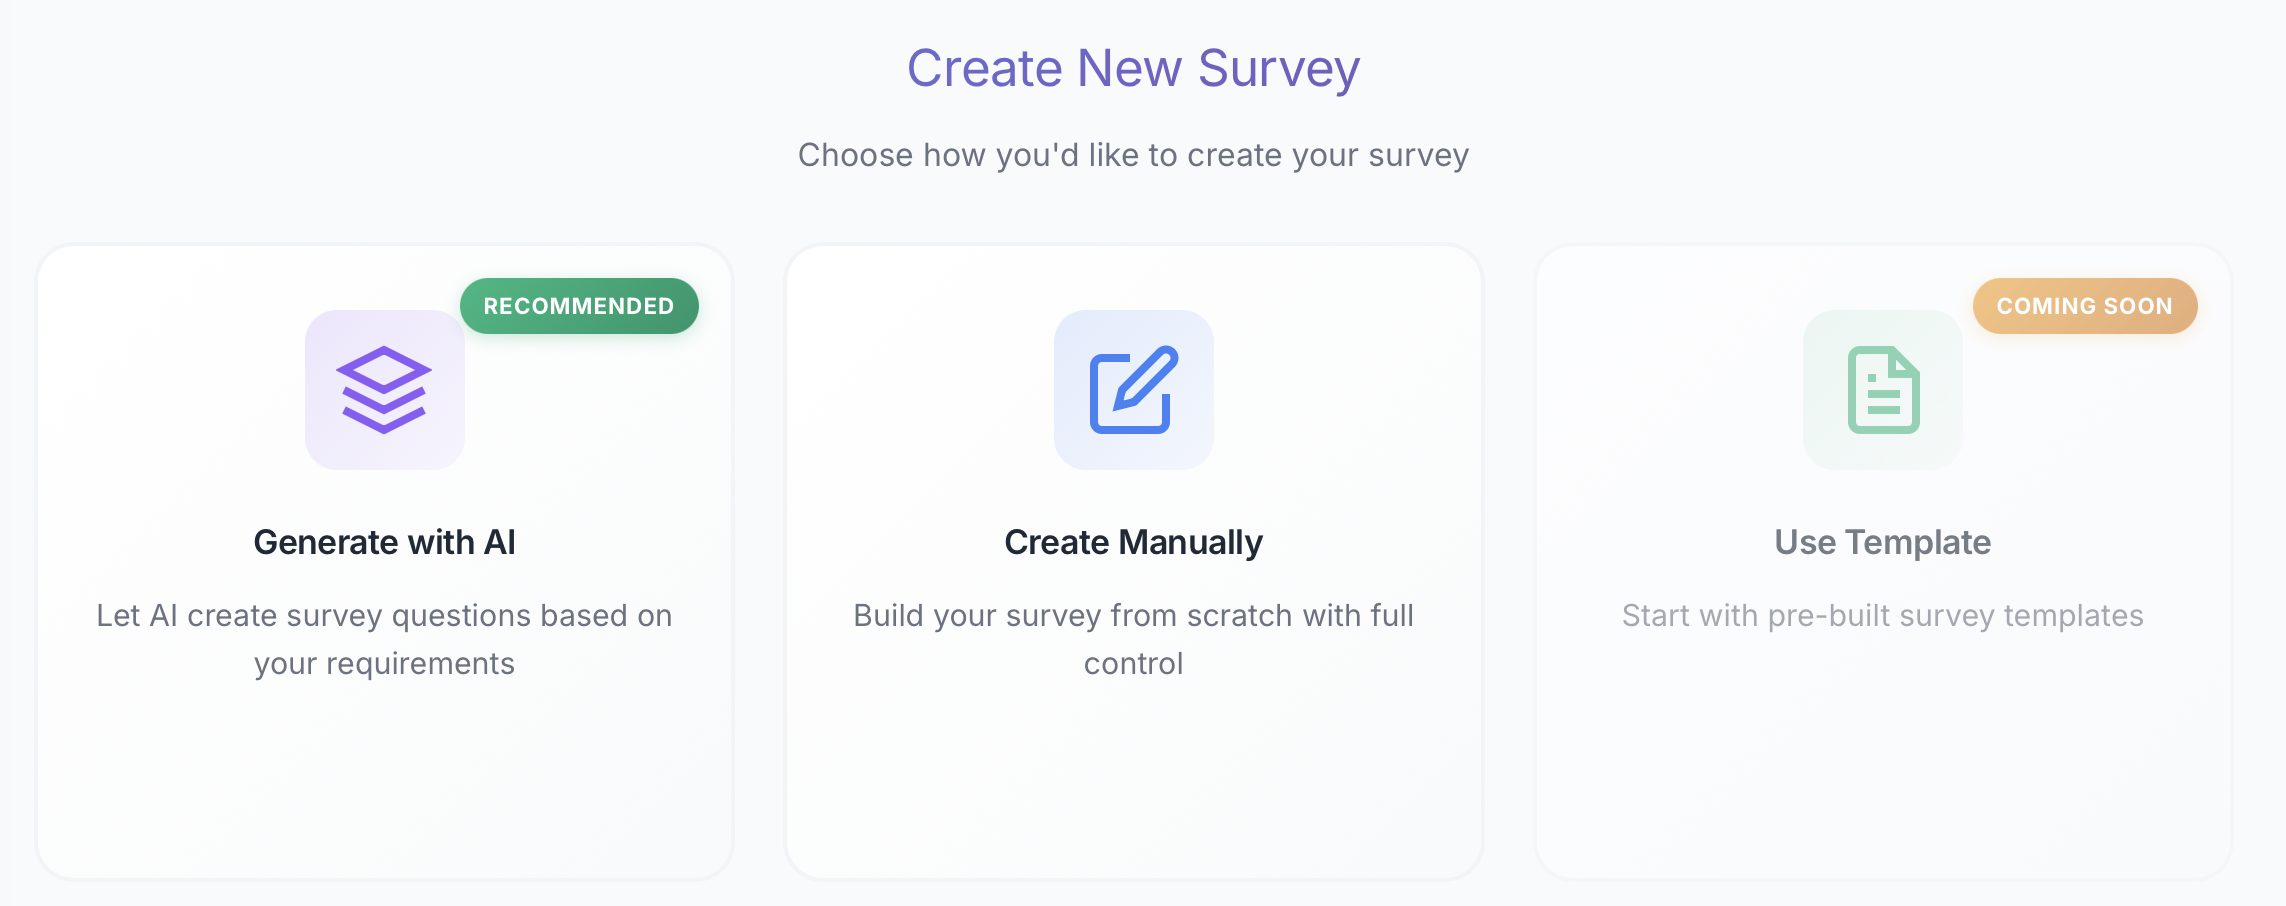
Task: Click the purple stacked layers AI icon
Action: 384,390
